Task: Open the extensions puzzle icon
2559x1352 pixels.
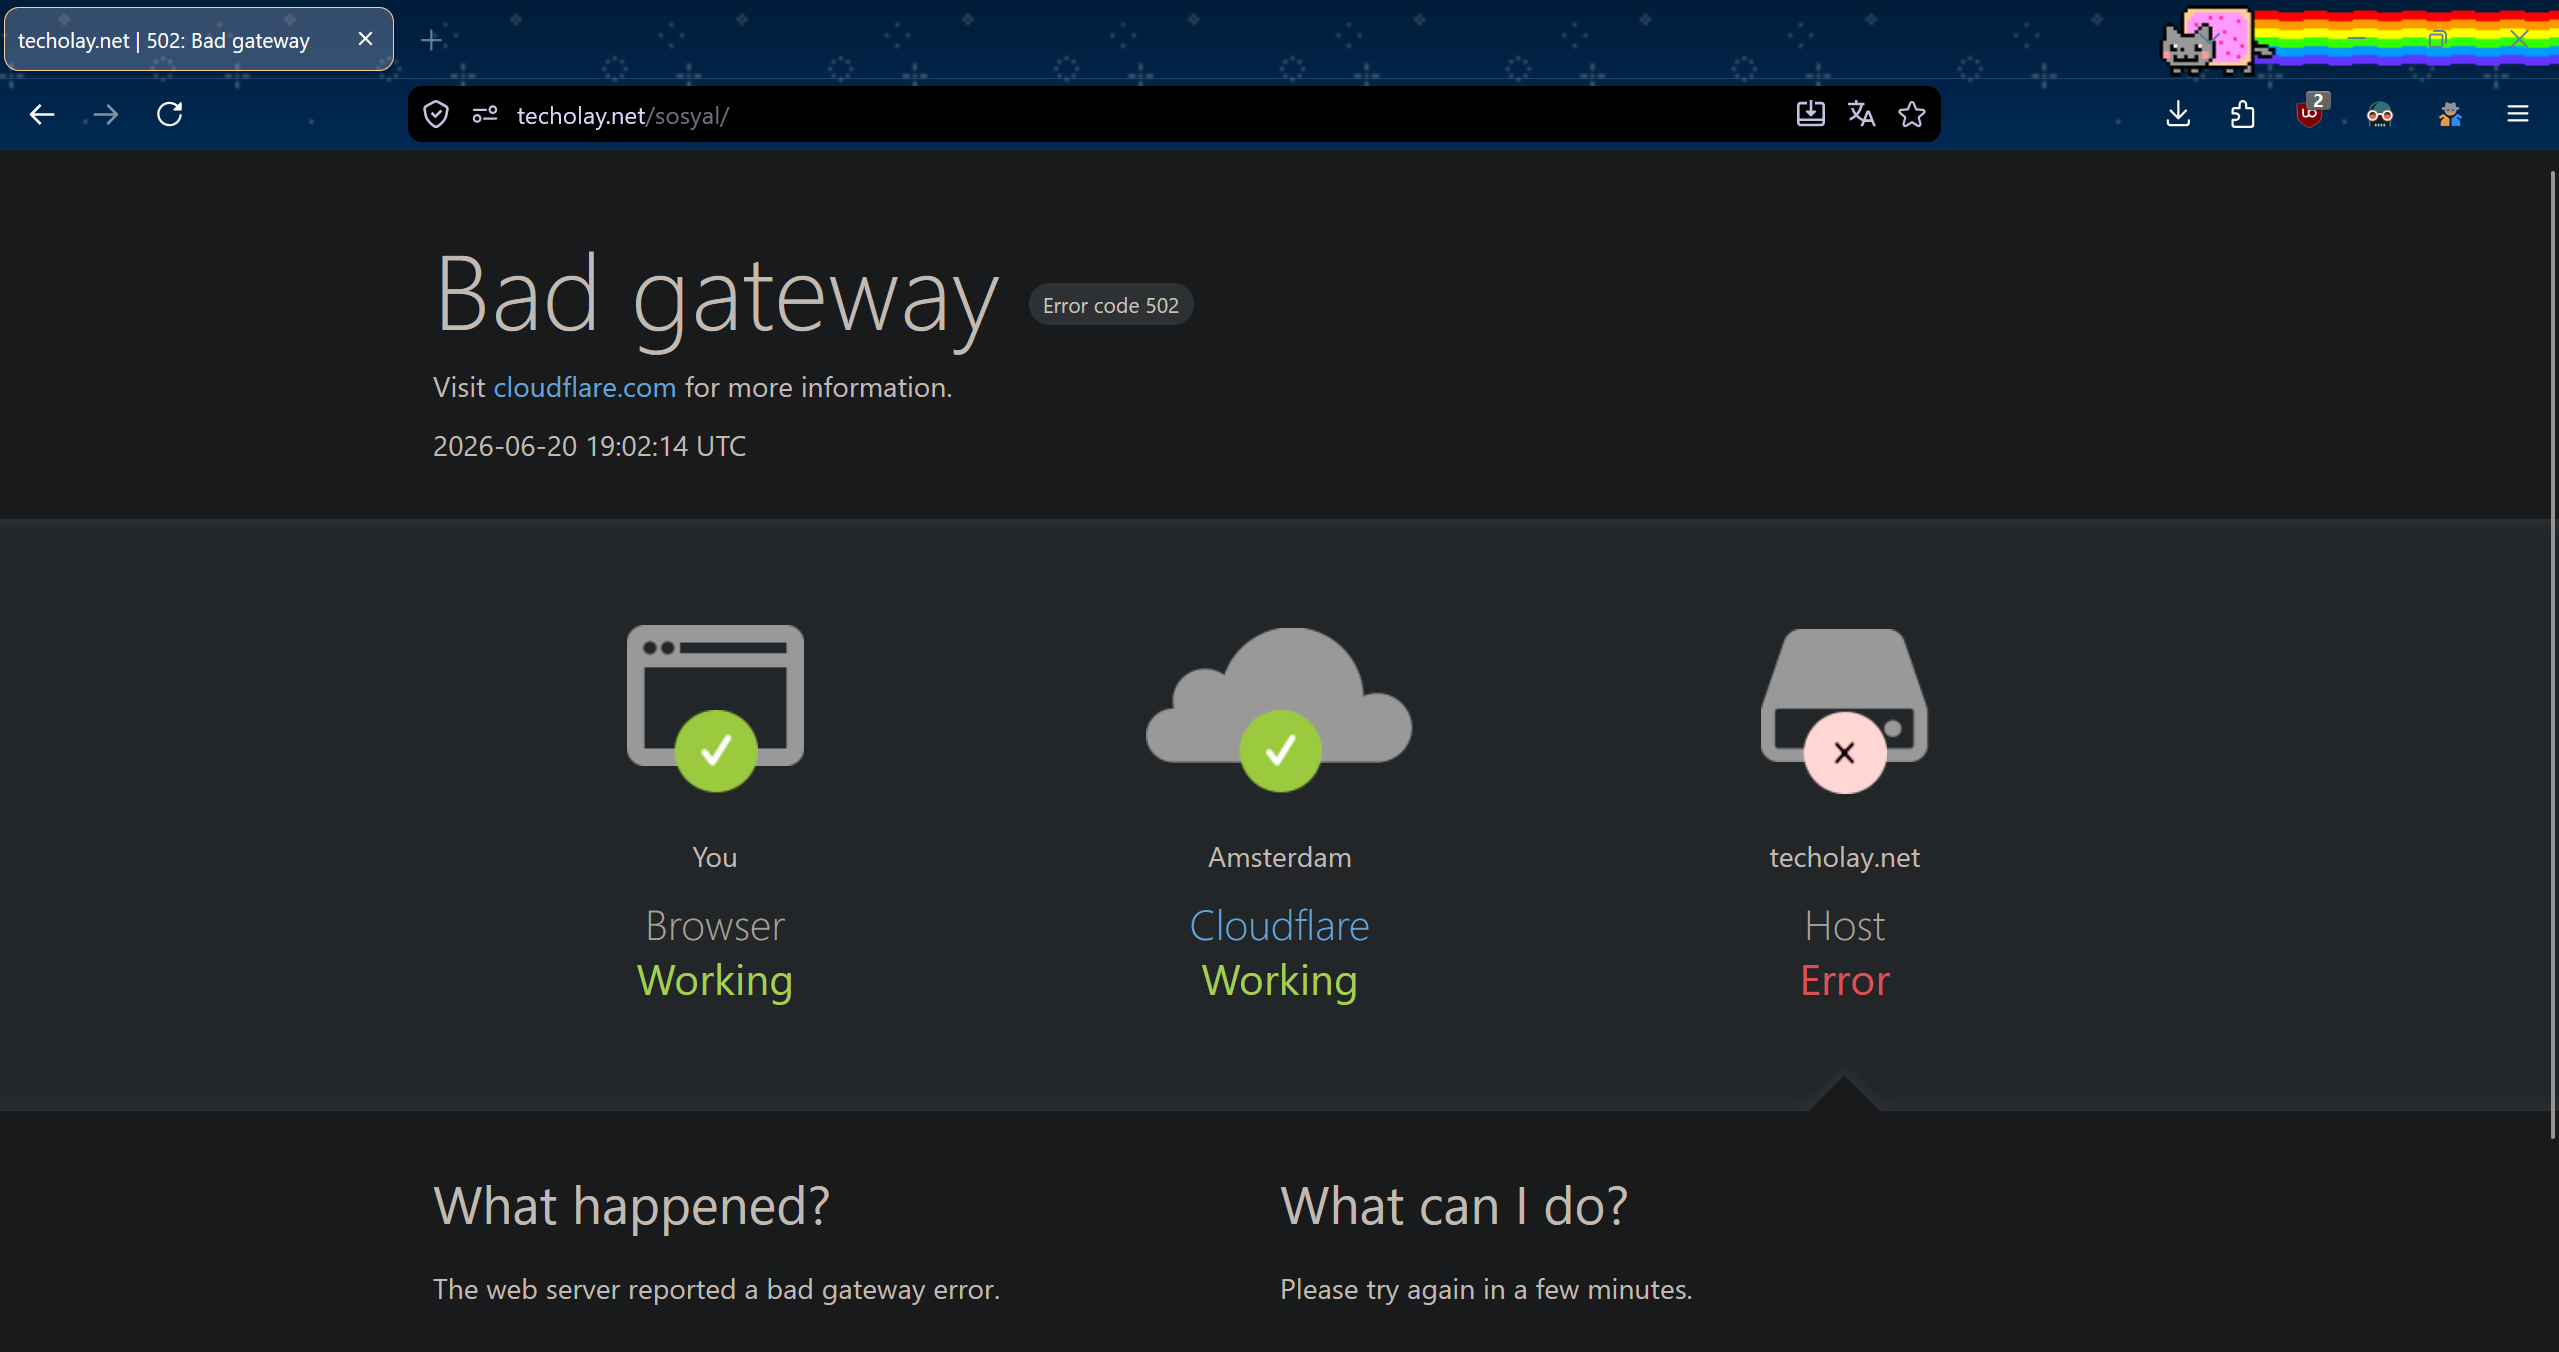Action: point(2243,114)
